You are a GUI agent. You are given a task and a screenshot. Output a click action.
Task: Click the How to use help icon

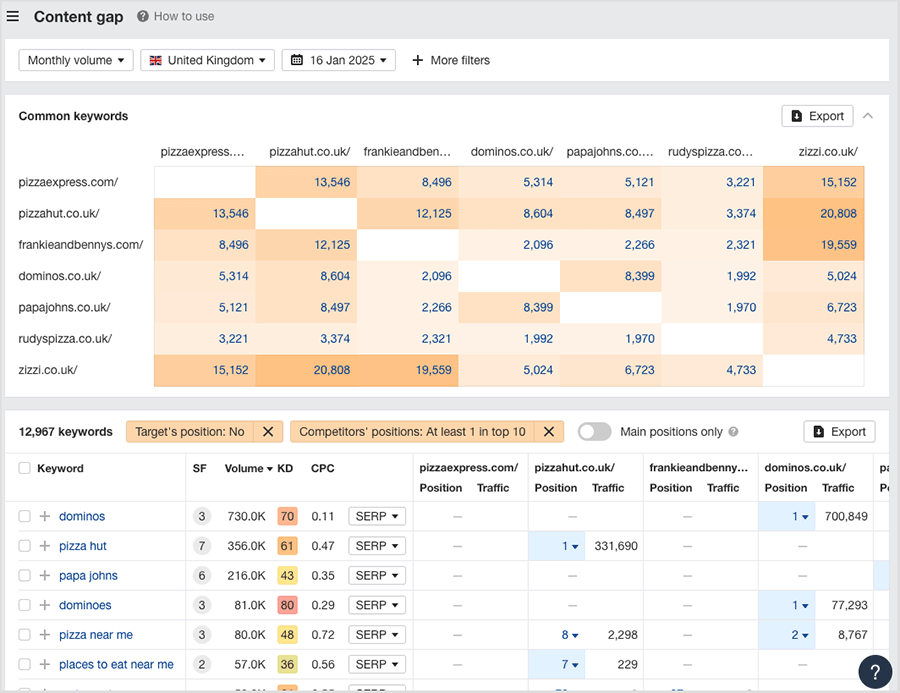pos(143,16)
